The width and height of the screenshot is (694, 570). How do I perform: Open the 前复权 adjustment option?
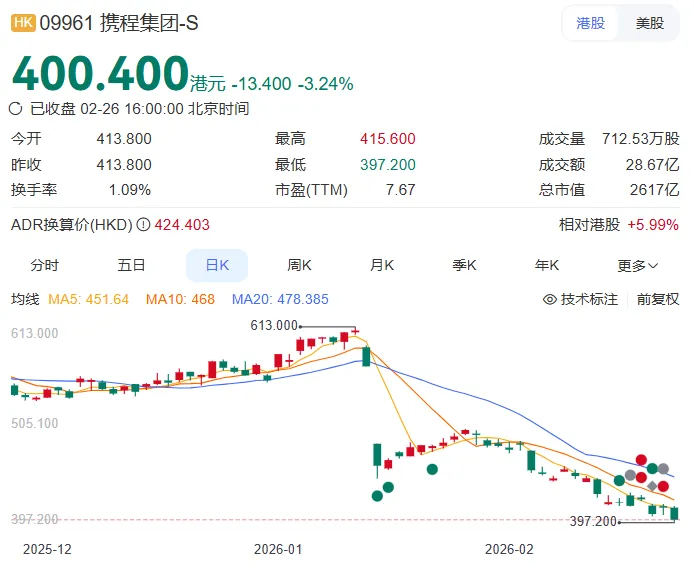click(658, 300)
